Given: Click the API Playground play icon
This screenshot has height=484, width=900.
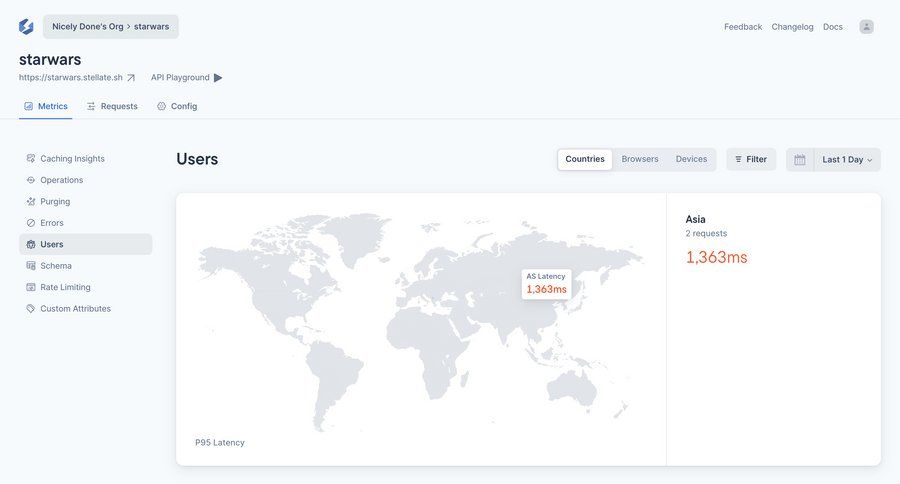Looking at the screenshot, I should [218, 78].
